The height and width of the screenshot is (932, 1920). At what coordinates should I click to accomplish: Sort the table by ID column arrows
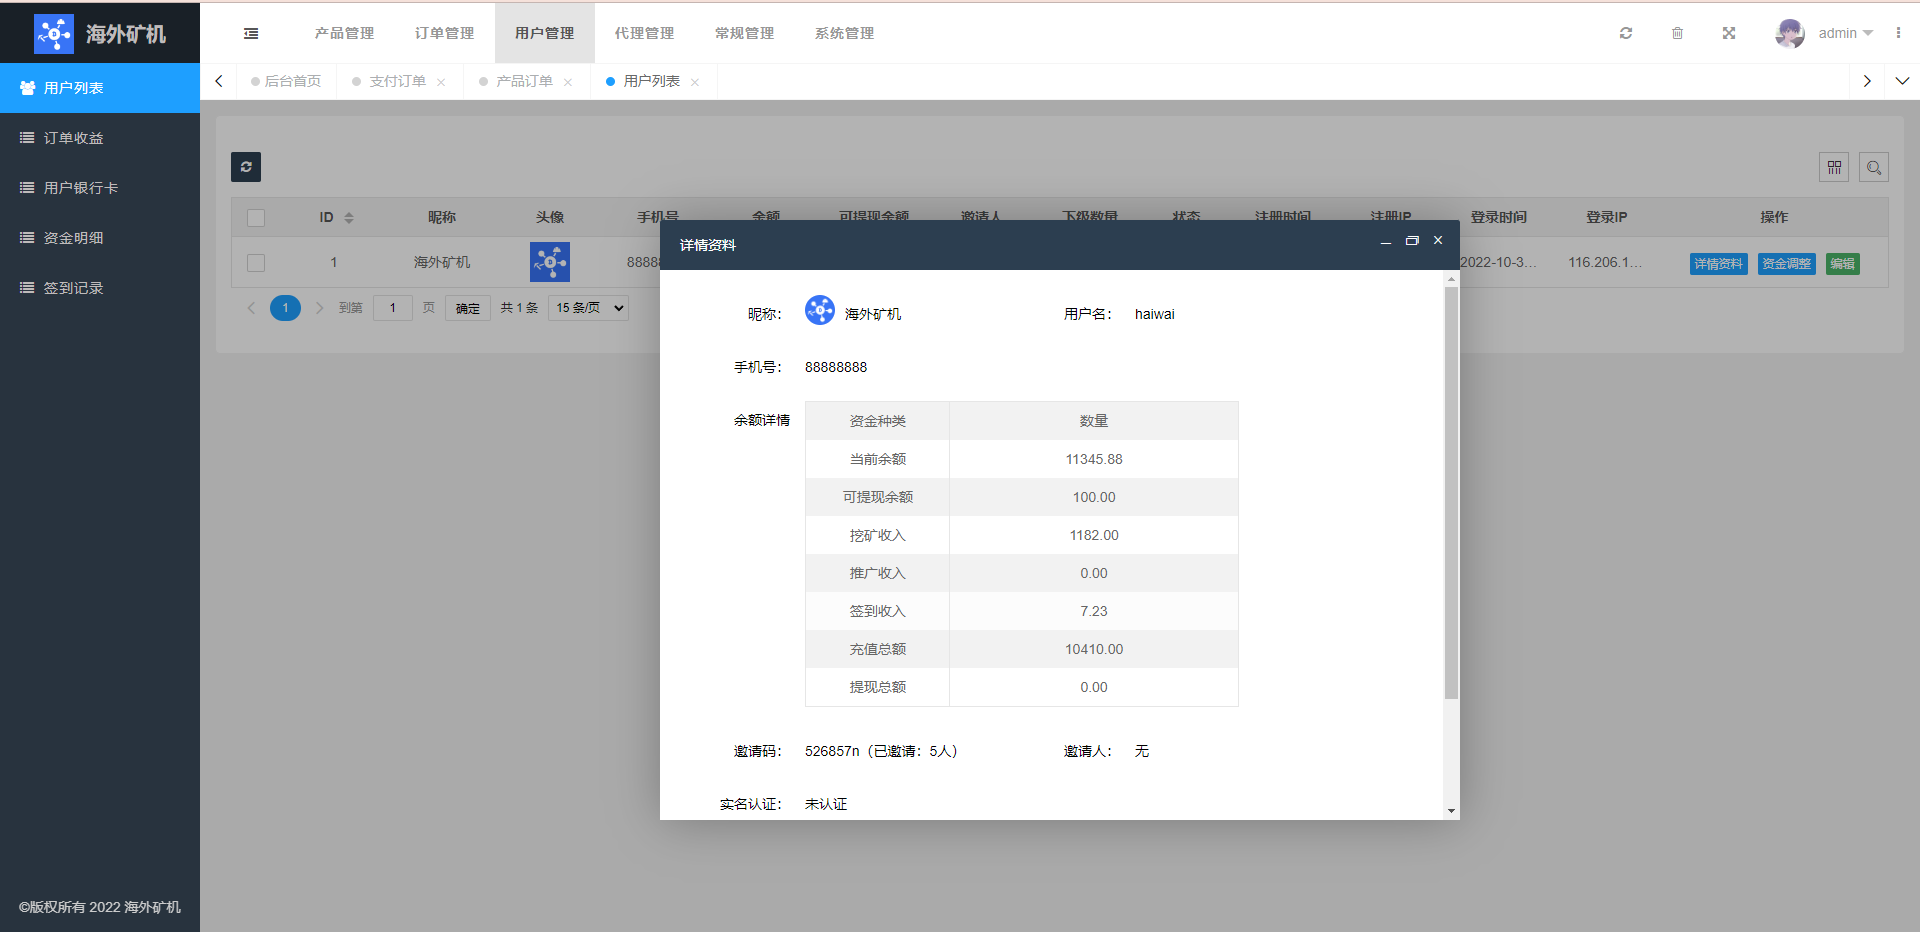(x=349, y=217)
